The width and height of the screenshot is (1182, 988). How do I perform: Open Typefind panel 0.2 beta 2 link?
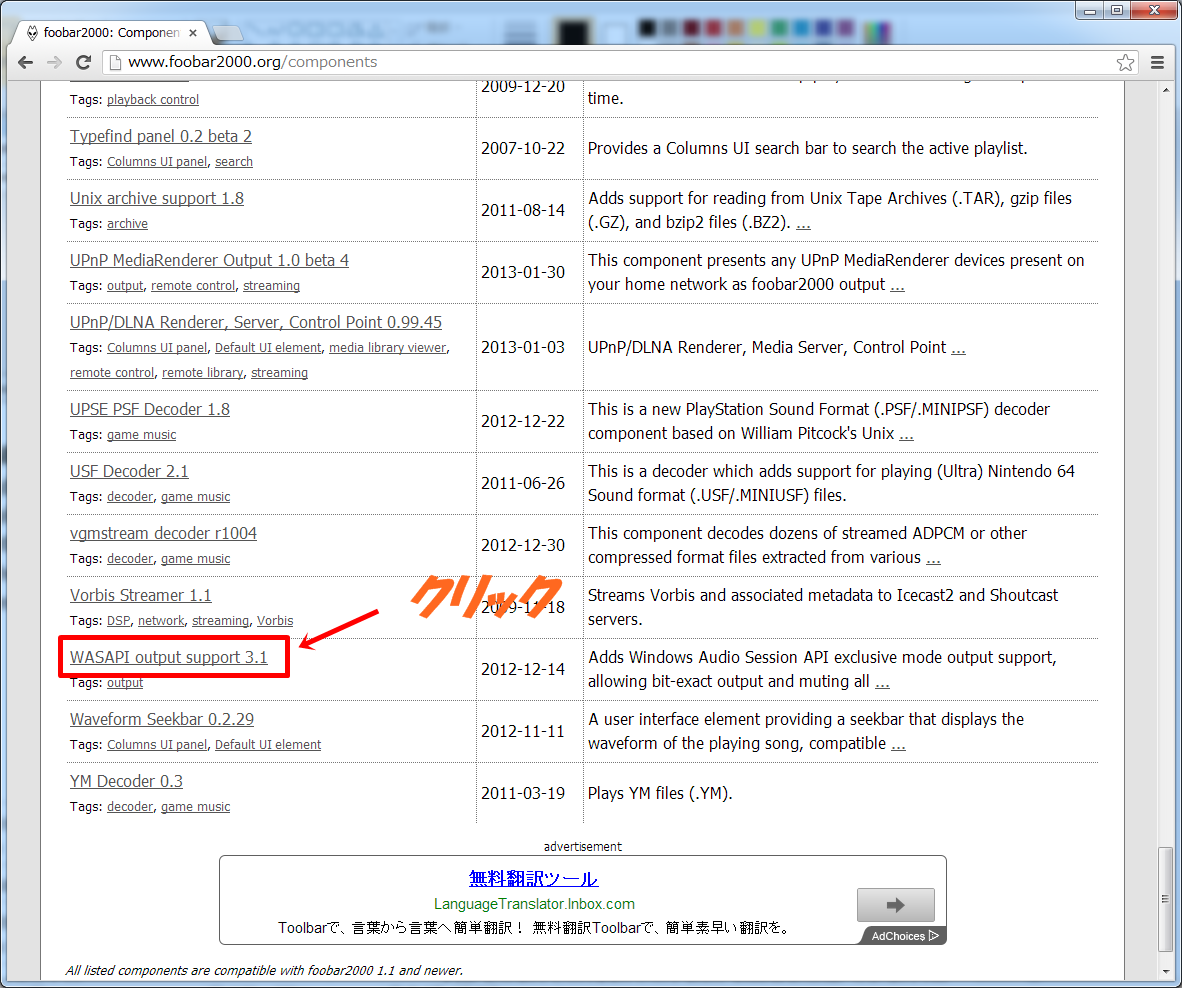click(161, 136)
